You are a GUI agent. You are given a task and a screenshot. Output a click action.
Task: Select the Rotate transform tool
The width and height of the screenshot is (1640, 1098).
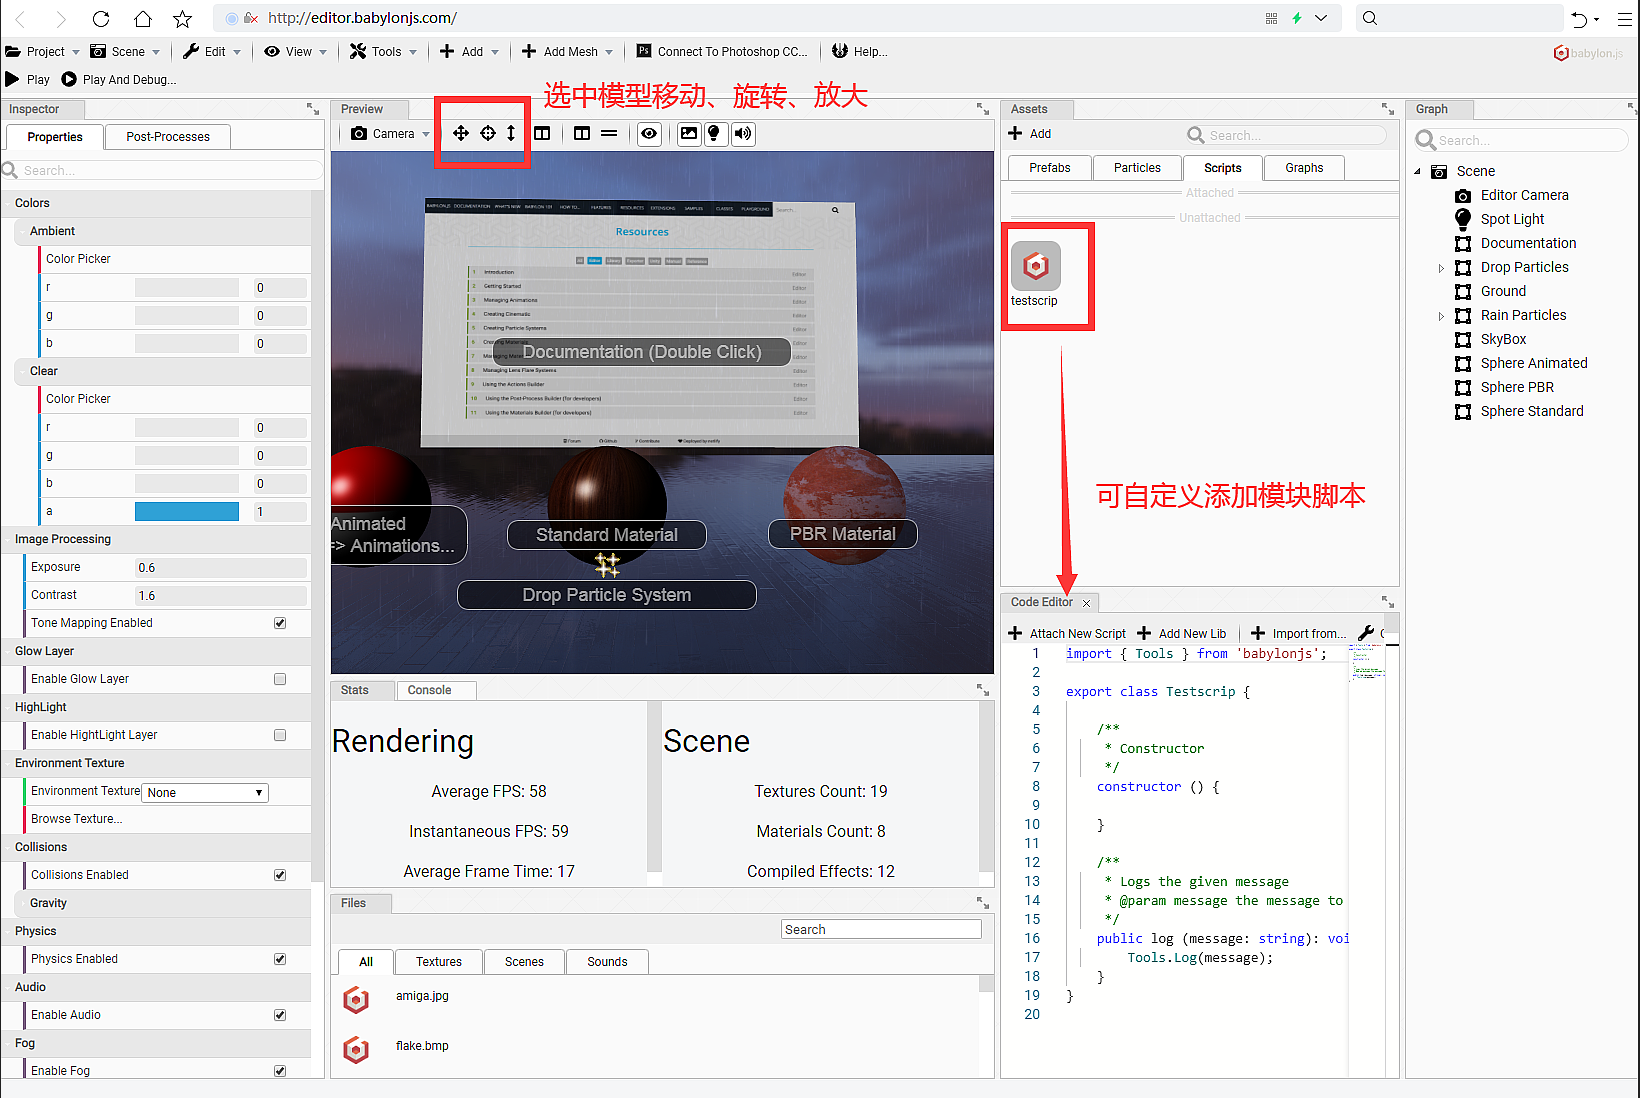[487, 132]
